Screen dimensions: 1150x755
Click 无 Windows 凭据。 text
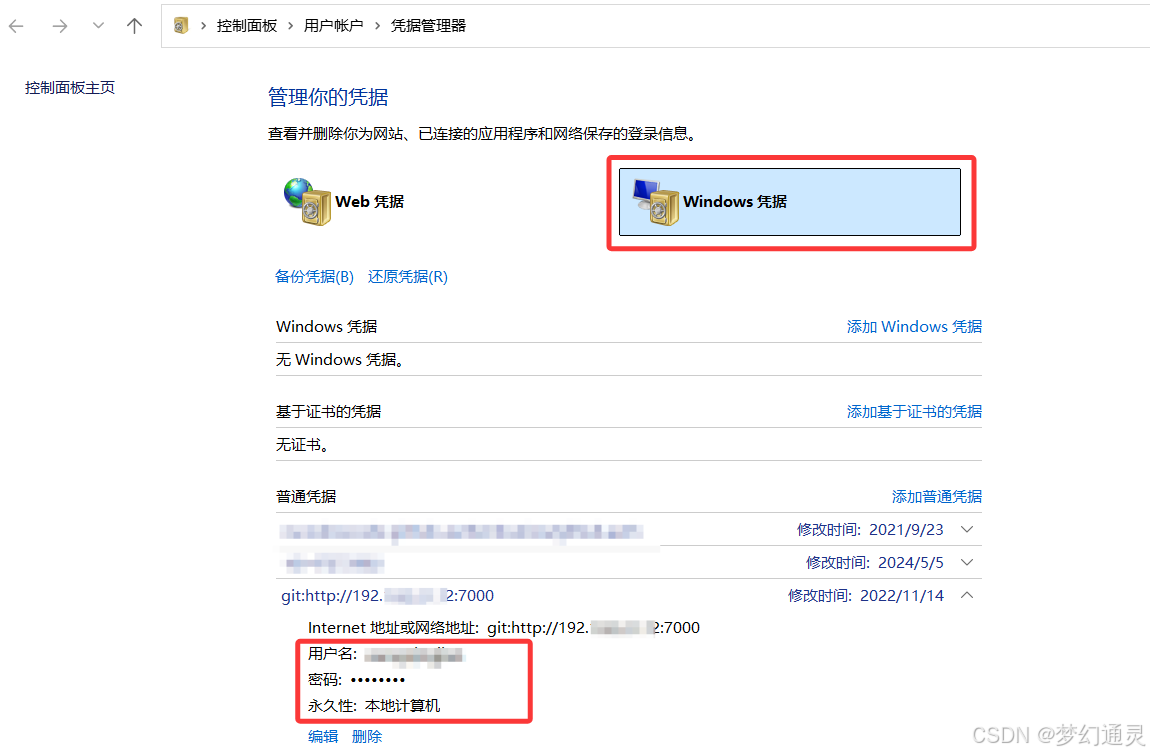[340, 360]
